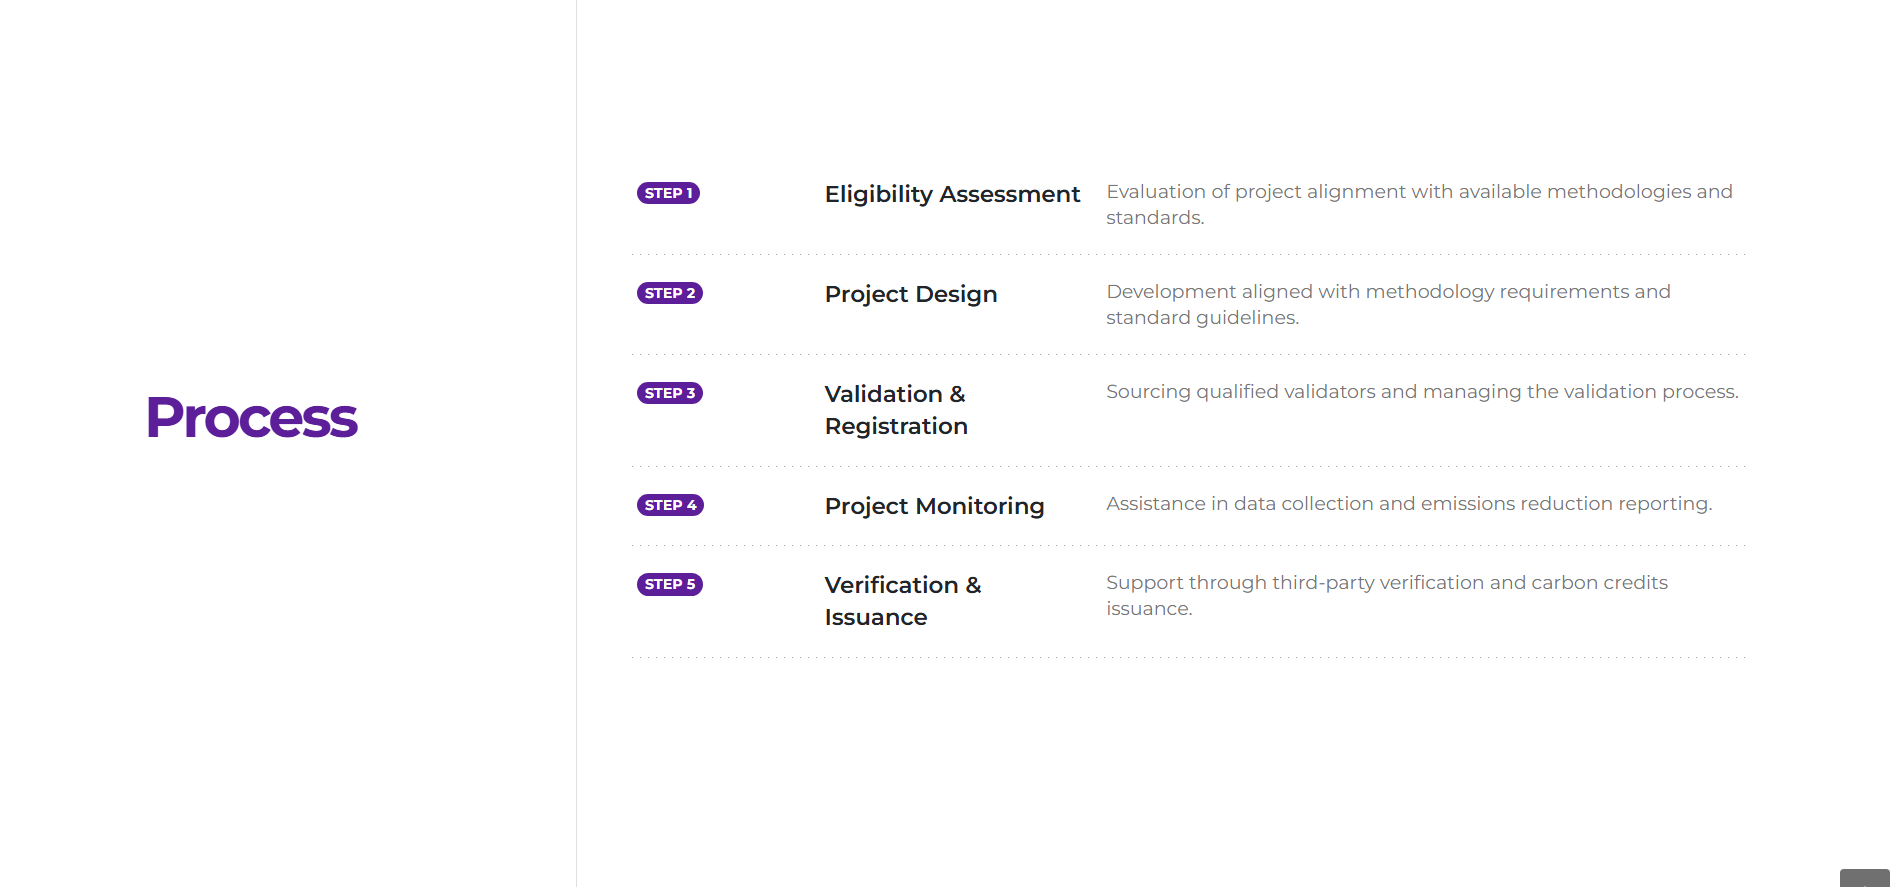The width and height of the screenshot is (1896, 887).
Task: Click the purple STEP 4 badge
Action: 670,505
